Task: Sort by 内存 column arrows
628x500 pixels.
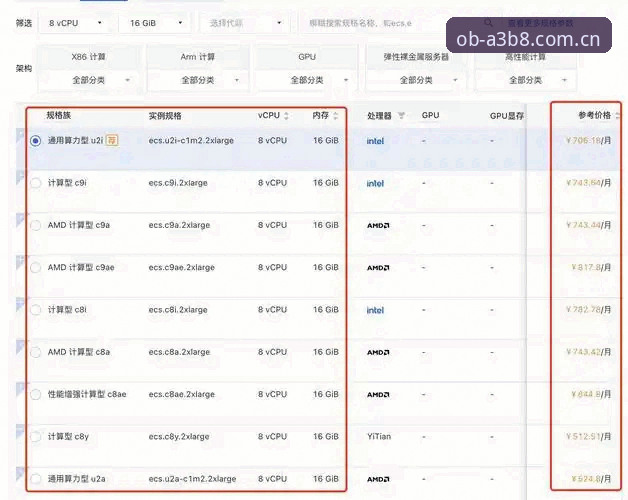Action: (336, 116)
